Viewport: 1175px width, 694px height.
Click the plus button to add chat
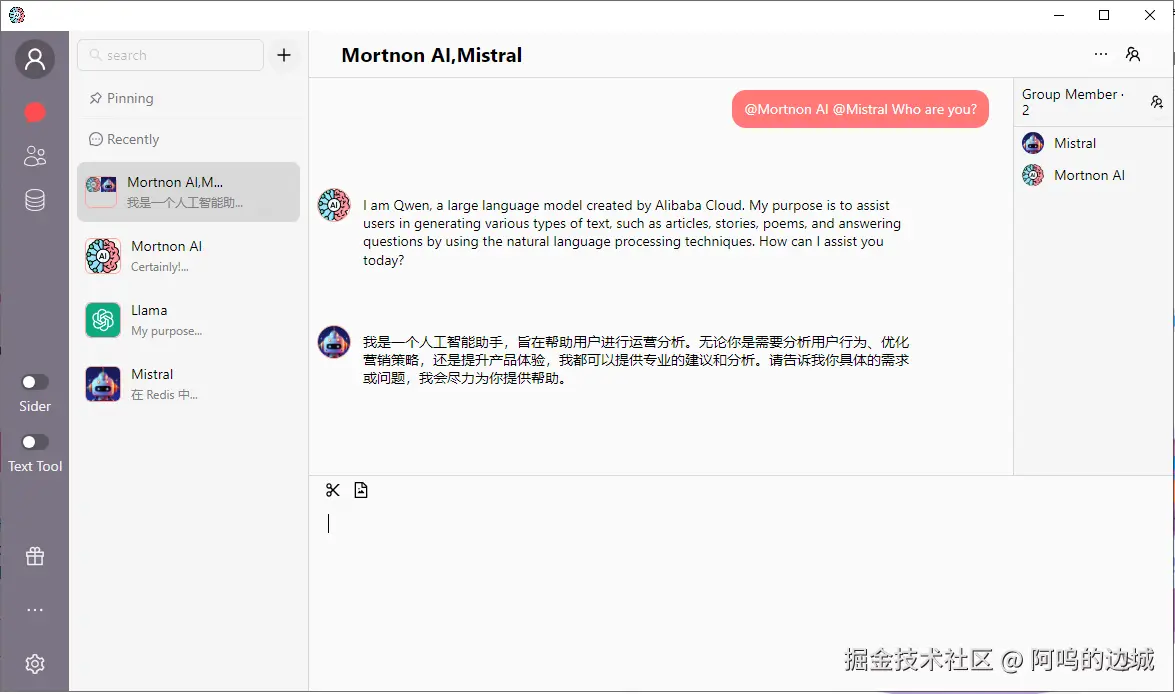click(284, 55)
